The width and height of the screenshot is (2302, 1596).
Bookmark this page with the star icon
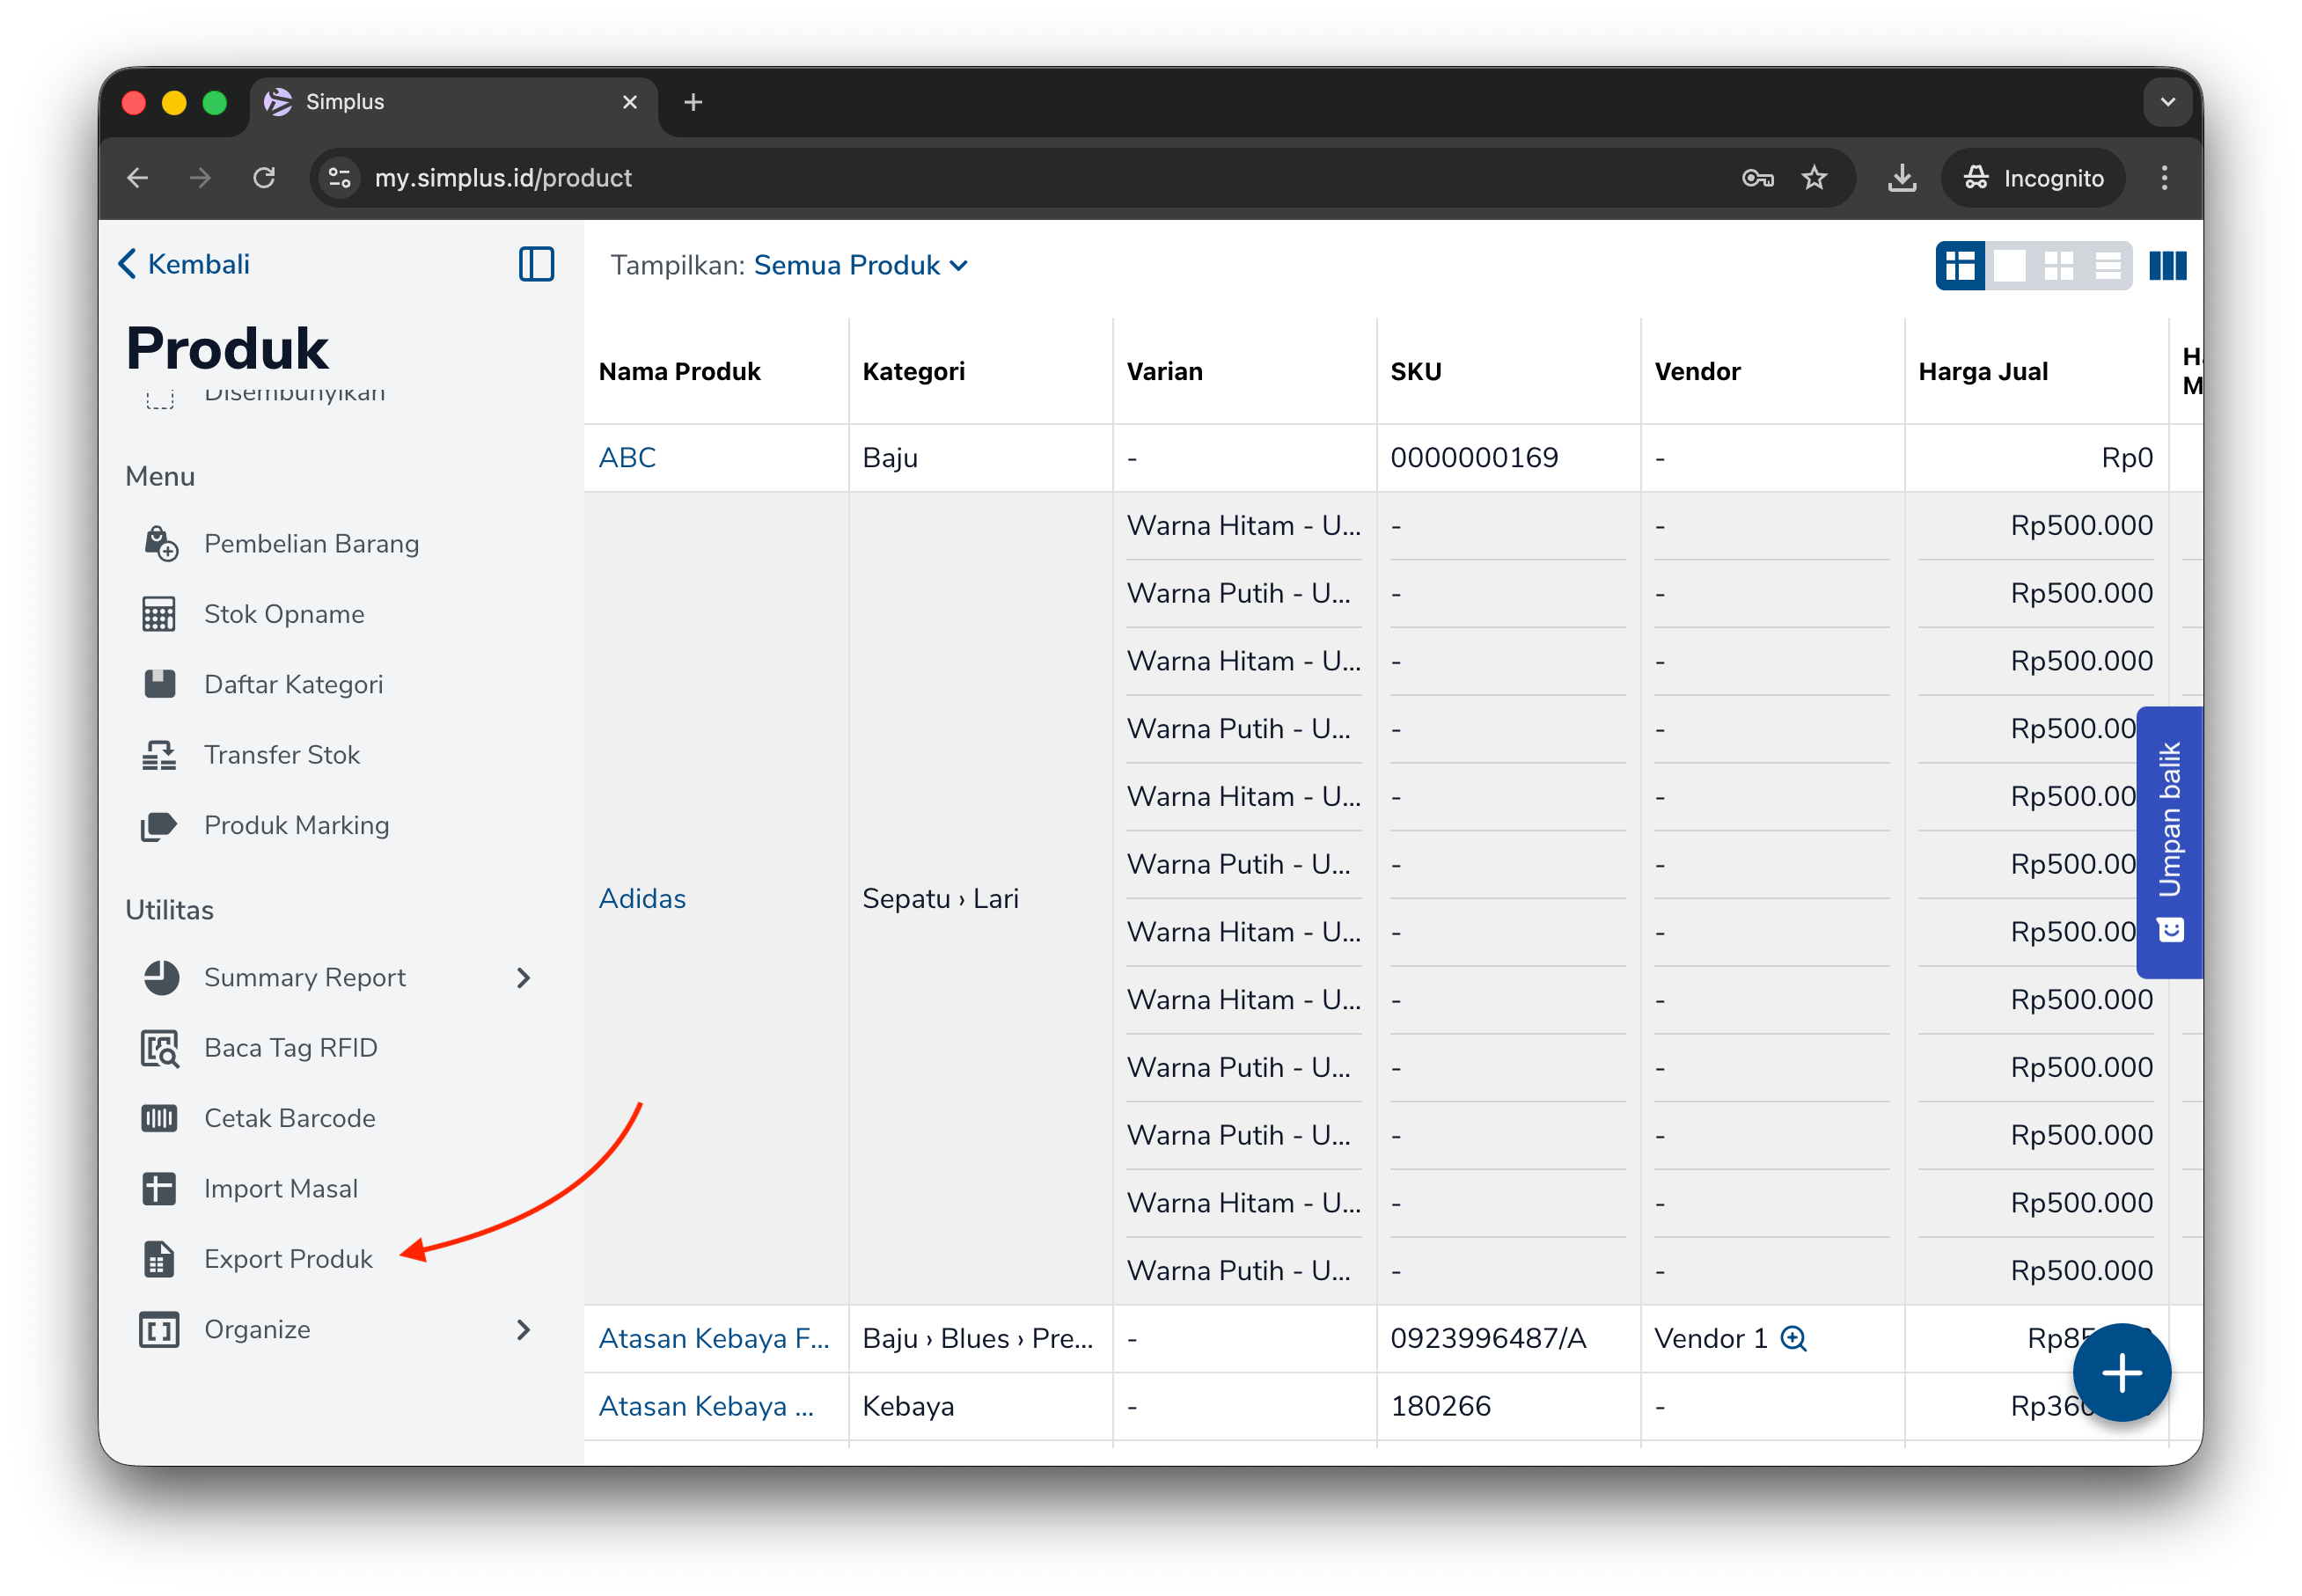[x=1814, y=178]
